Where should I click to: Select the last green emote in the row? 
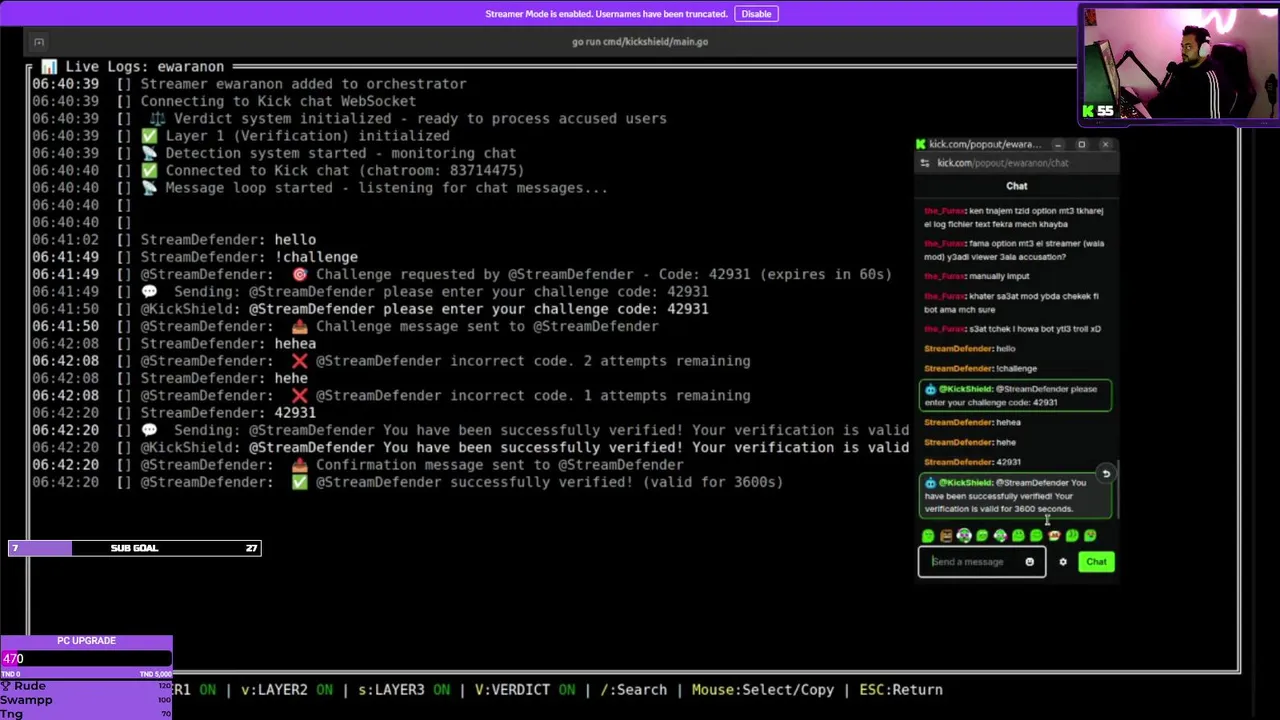pos(1090,536)
